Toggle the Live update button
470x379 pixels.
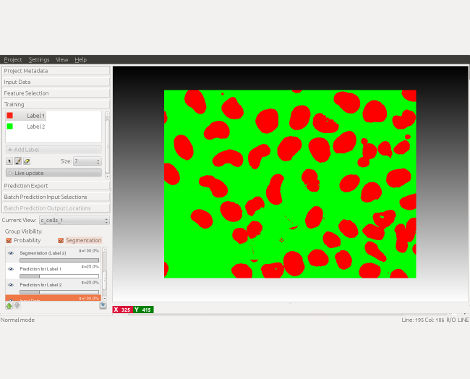[x=54, y=173]
